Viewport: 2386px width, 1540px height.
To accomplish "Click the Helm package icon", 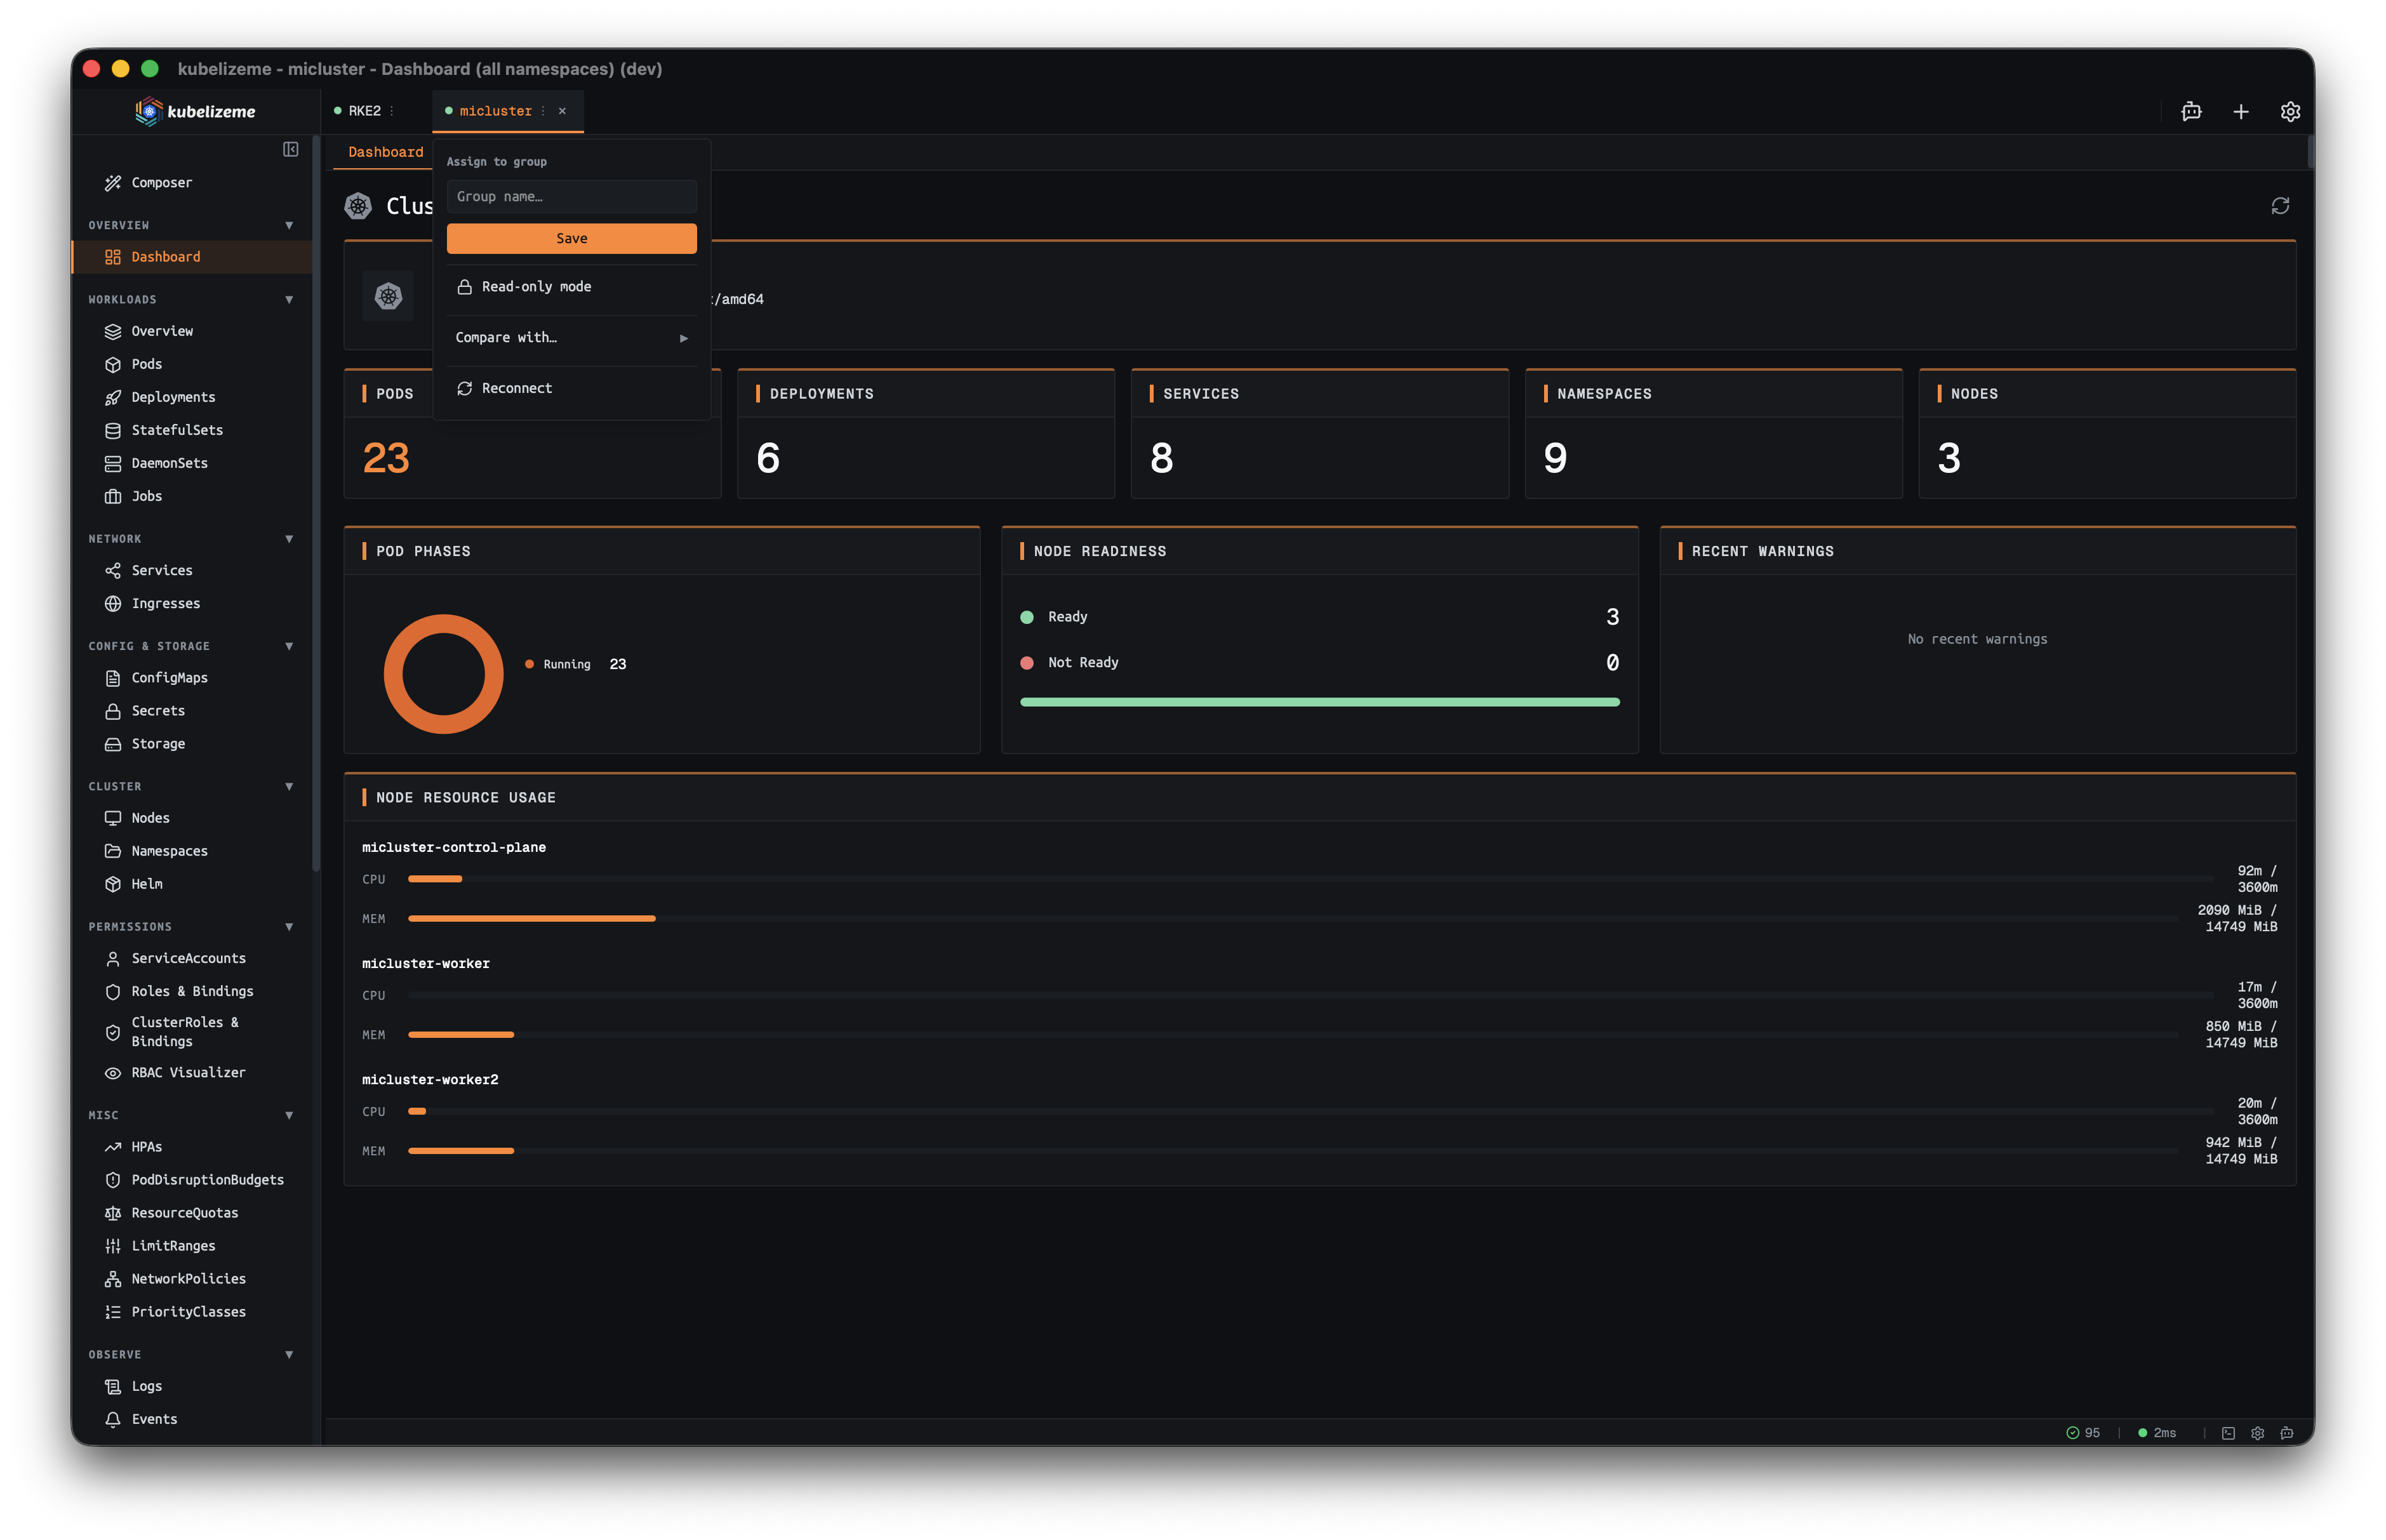I will (x=113, y=884).
